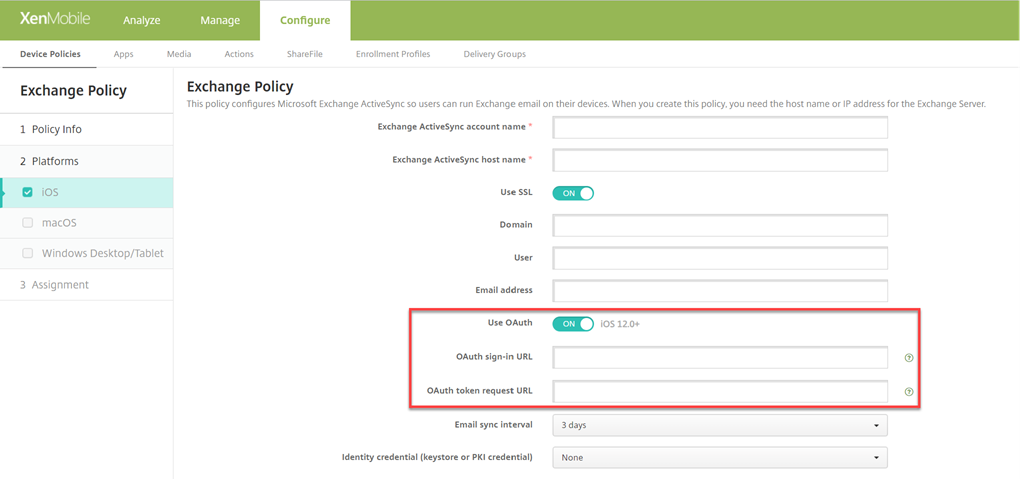
Task: Click the XenMobile logo
Action: (54, 20)
